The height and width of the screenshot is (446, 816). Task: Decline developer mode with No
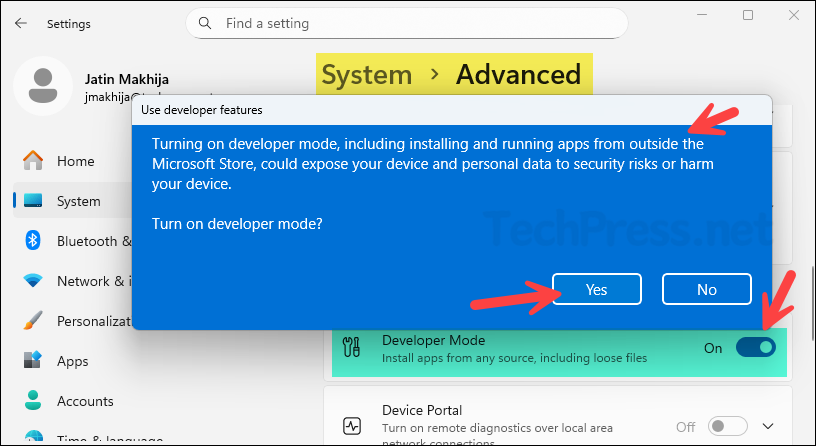(x=706, y=289)
